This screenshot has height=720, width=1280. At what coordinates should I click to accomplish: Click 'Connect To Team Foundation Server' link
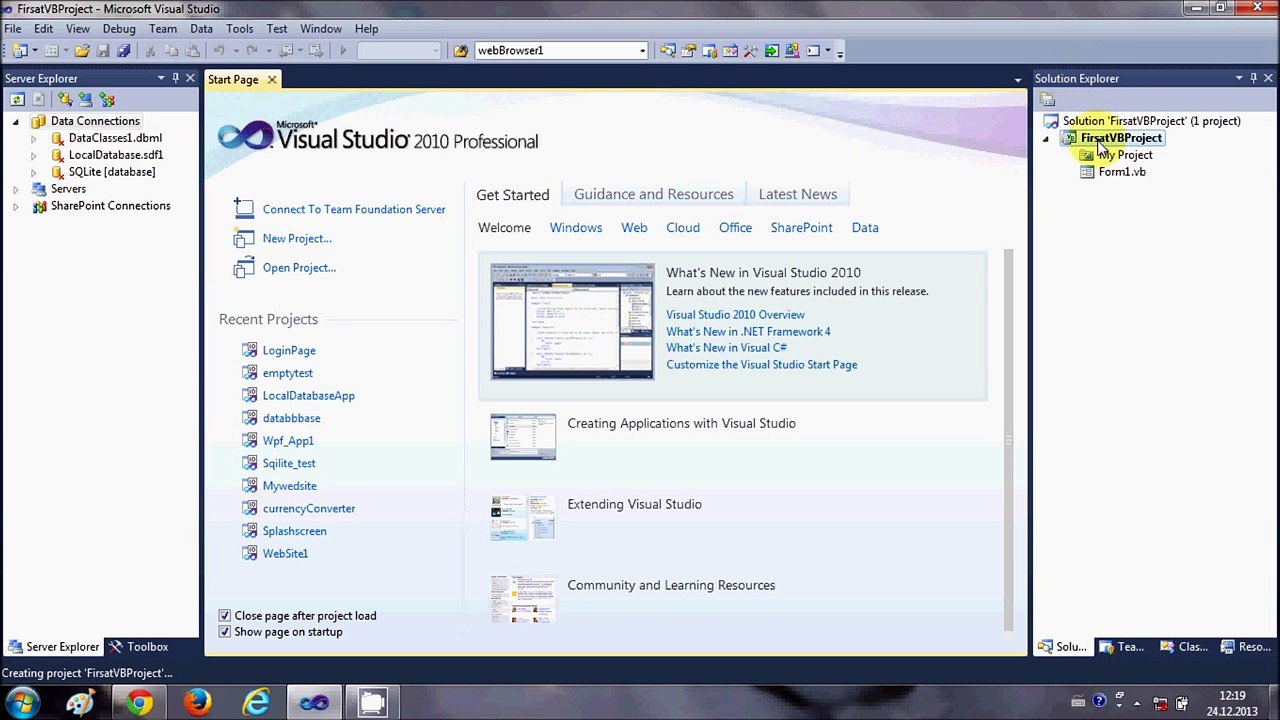[354, 209]
